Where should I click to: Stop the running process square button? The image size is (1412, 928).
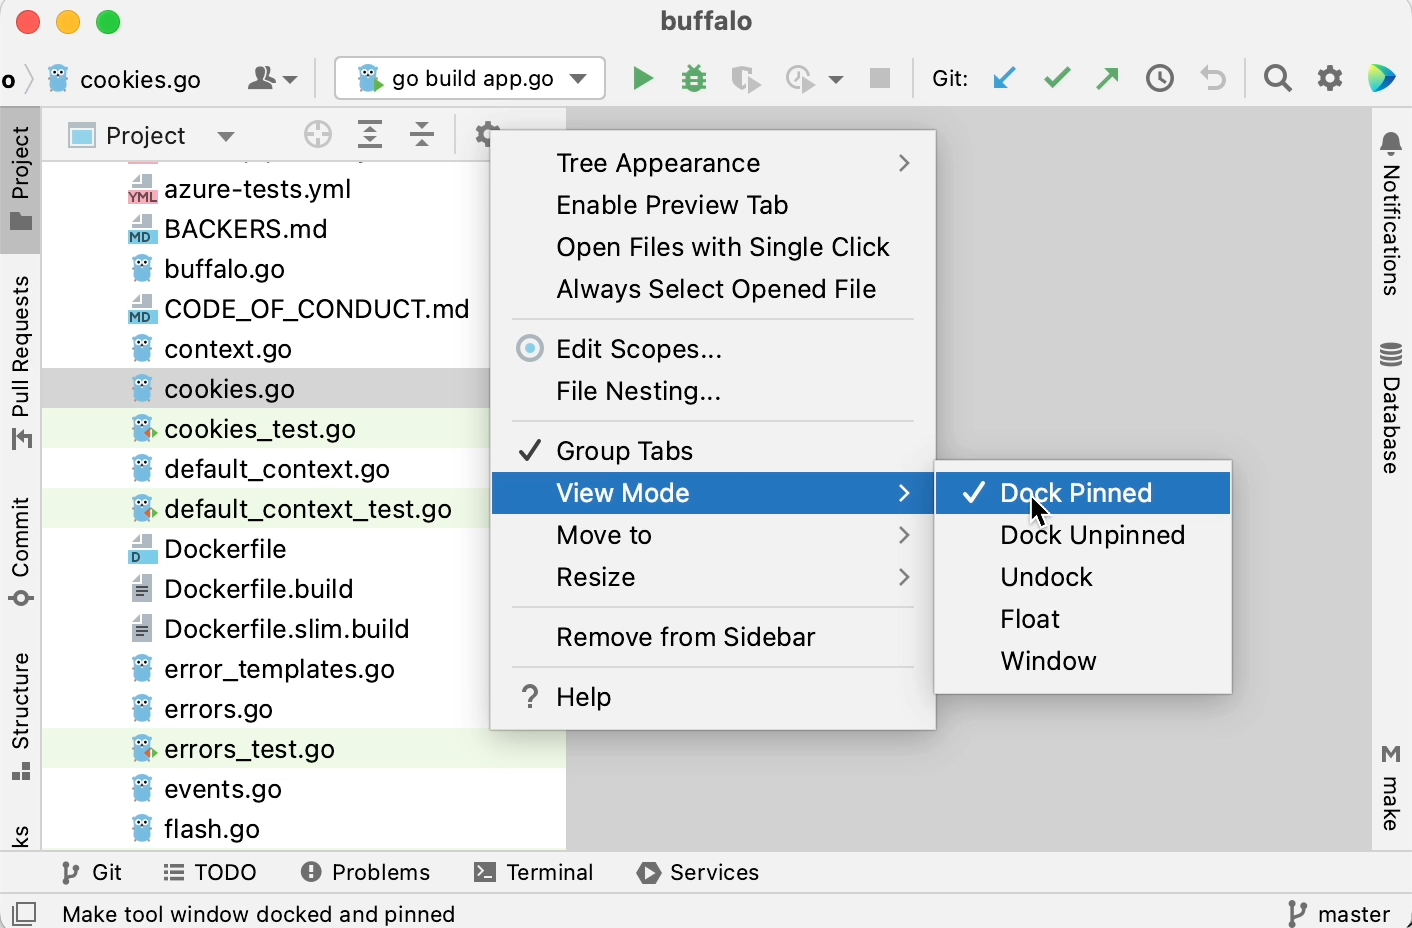pos(880,78)
